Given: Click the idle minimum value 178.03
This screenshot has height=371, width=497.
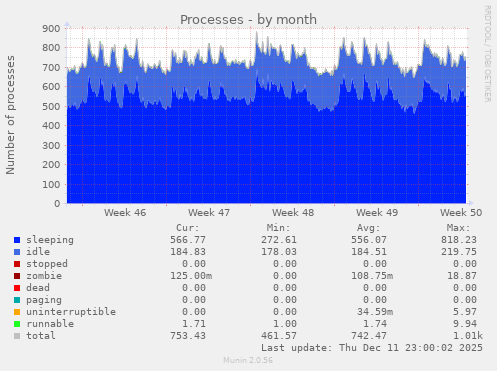Looking at the screenshot, I should click(x=279, y=252).
